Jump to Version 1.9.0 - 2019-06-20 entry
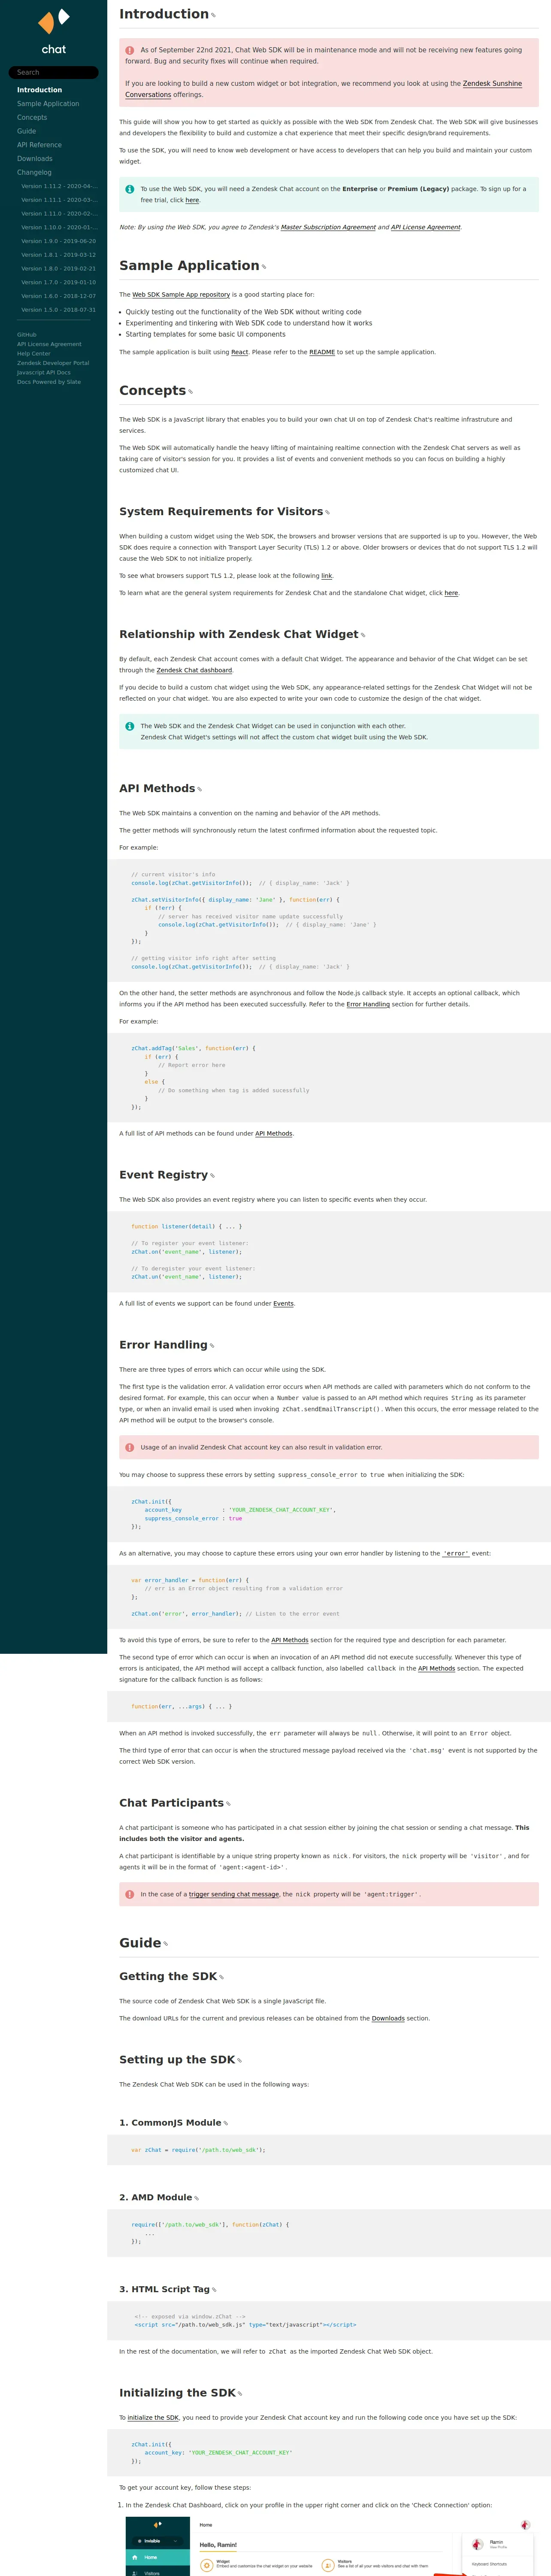The width and height of the screenshot is (551, 2576). click(58, 241)
